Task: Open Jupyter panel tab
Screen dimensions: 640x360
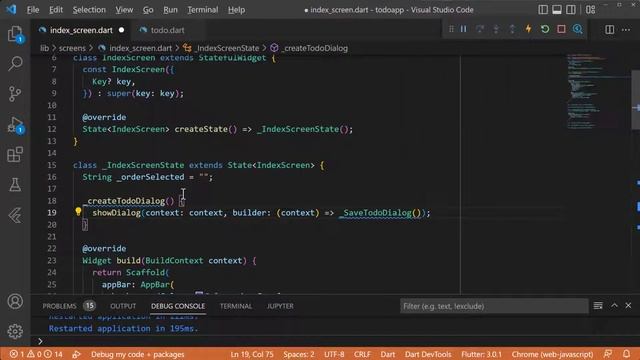Action: click(280, 306)
